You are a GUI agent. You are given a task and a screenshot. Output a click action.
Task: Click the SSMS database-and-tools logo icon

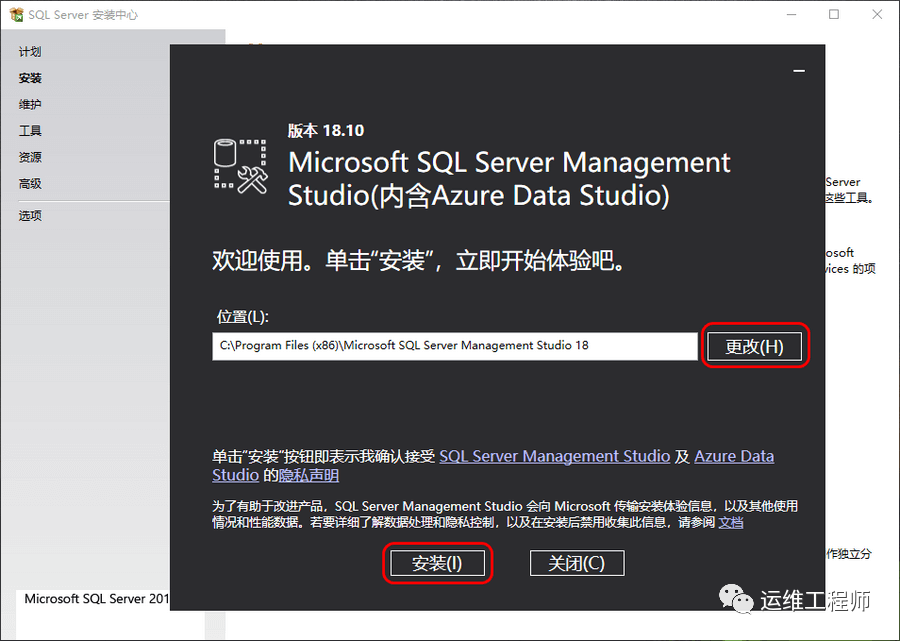(240, 166)
